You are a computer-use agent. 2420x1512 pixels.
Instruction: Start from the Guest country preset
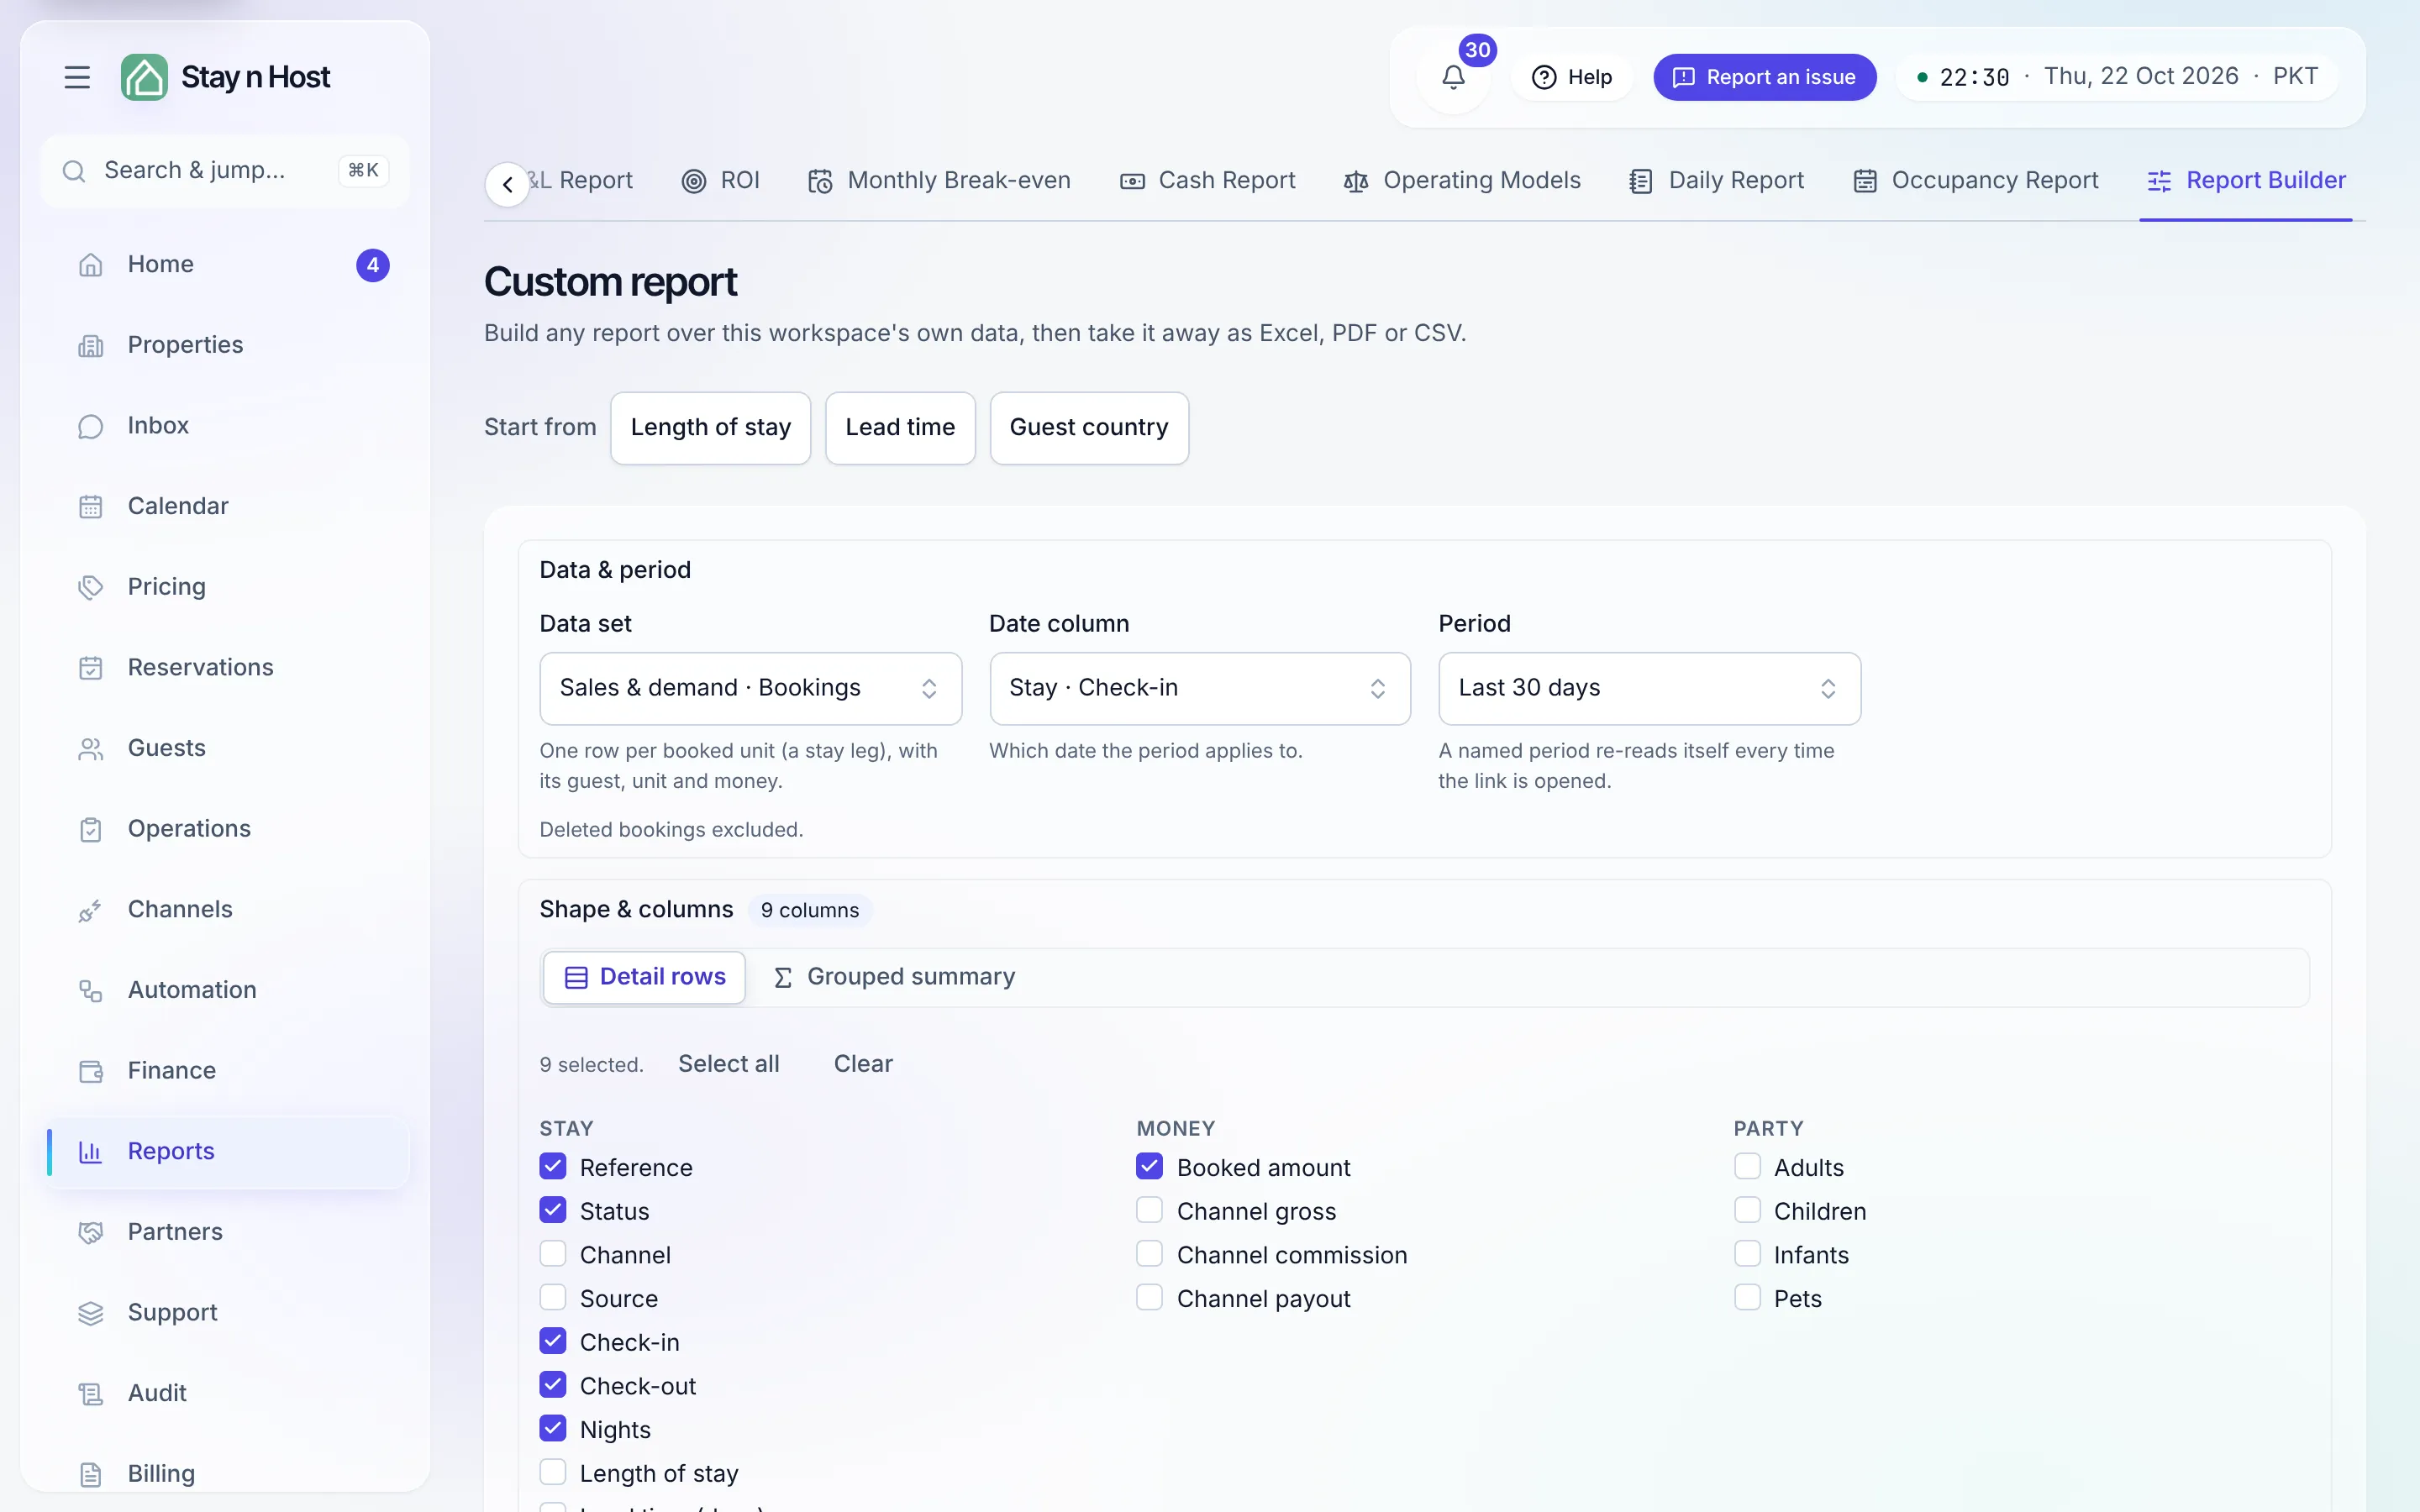[x=1089, y=428]
